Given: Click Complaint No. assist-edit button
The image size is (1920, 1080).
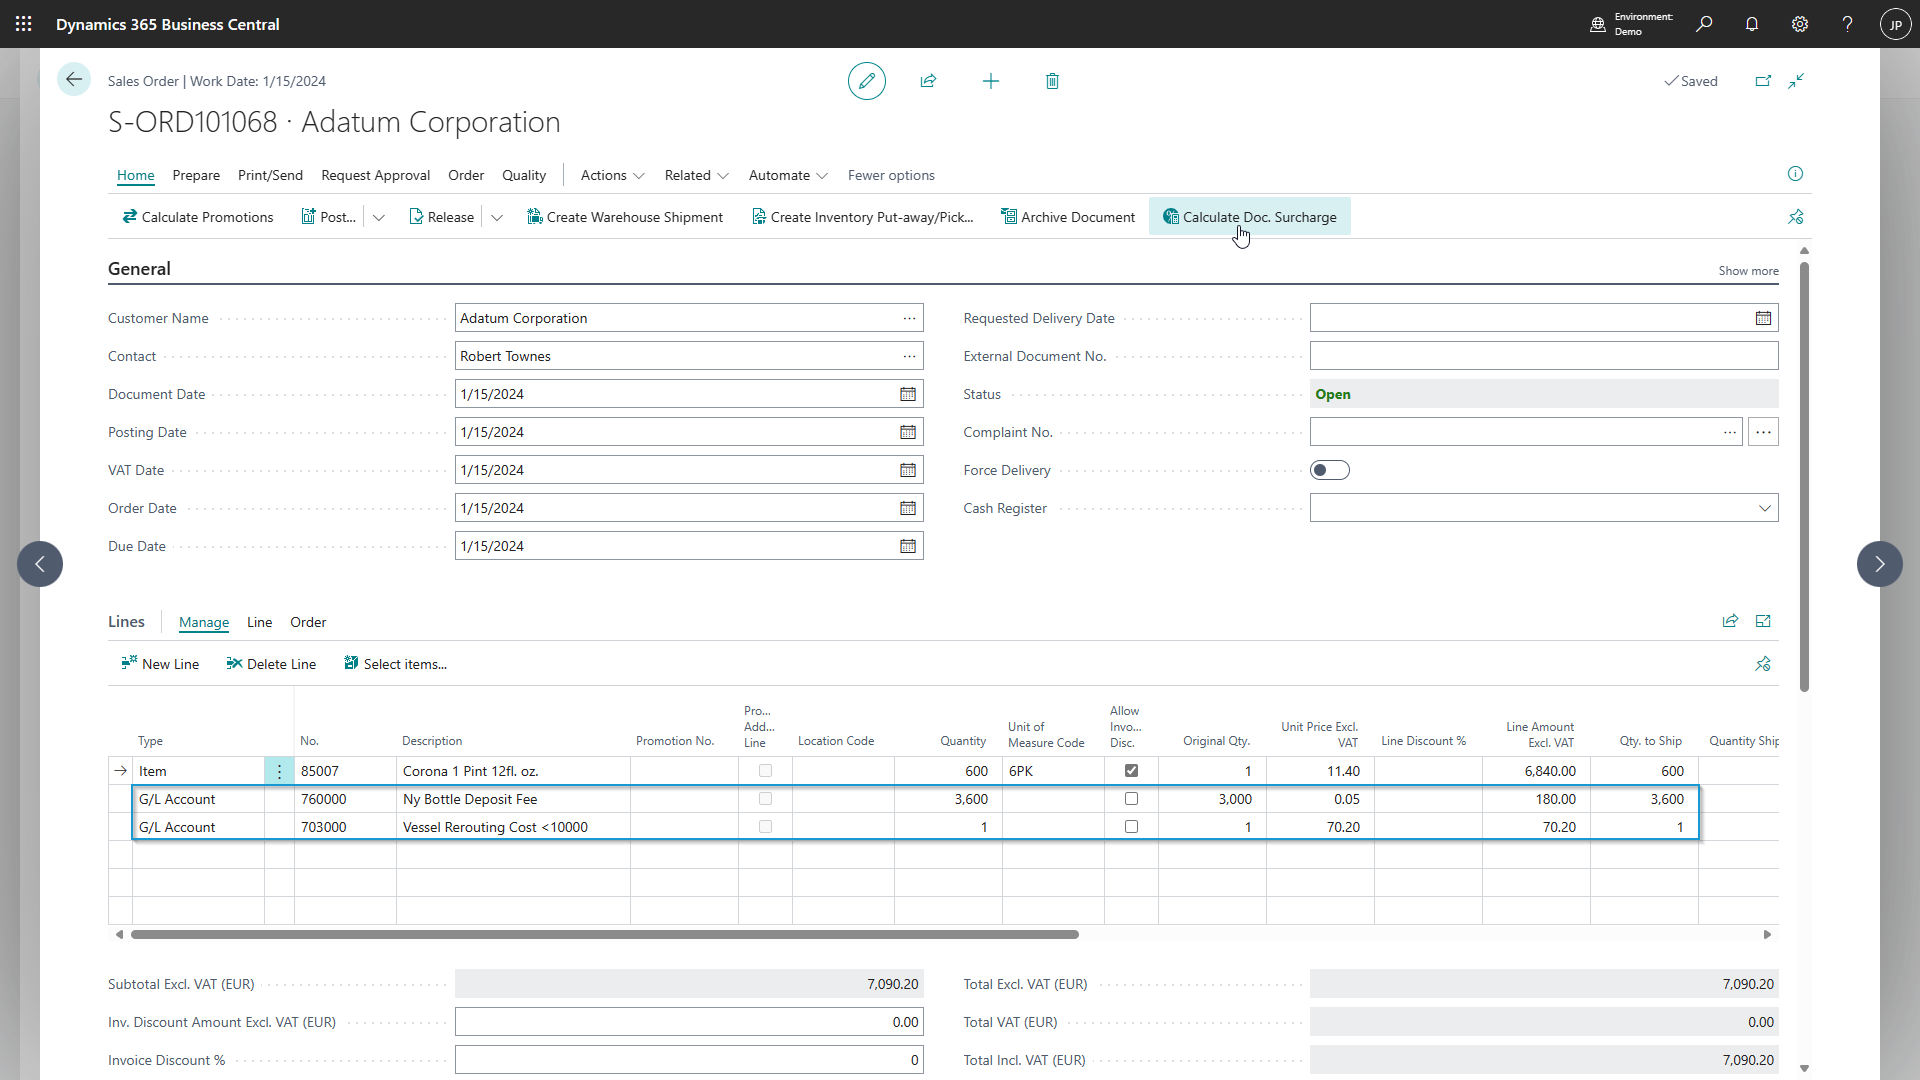Looking at the screenshot, I should [1763, 432].
